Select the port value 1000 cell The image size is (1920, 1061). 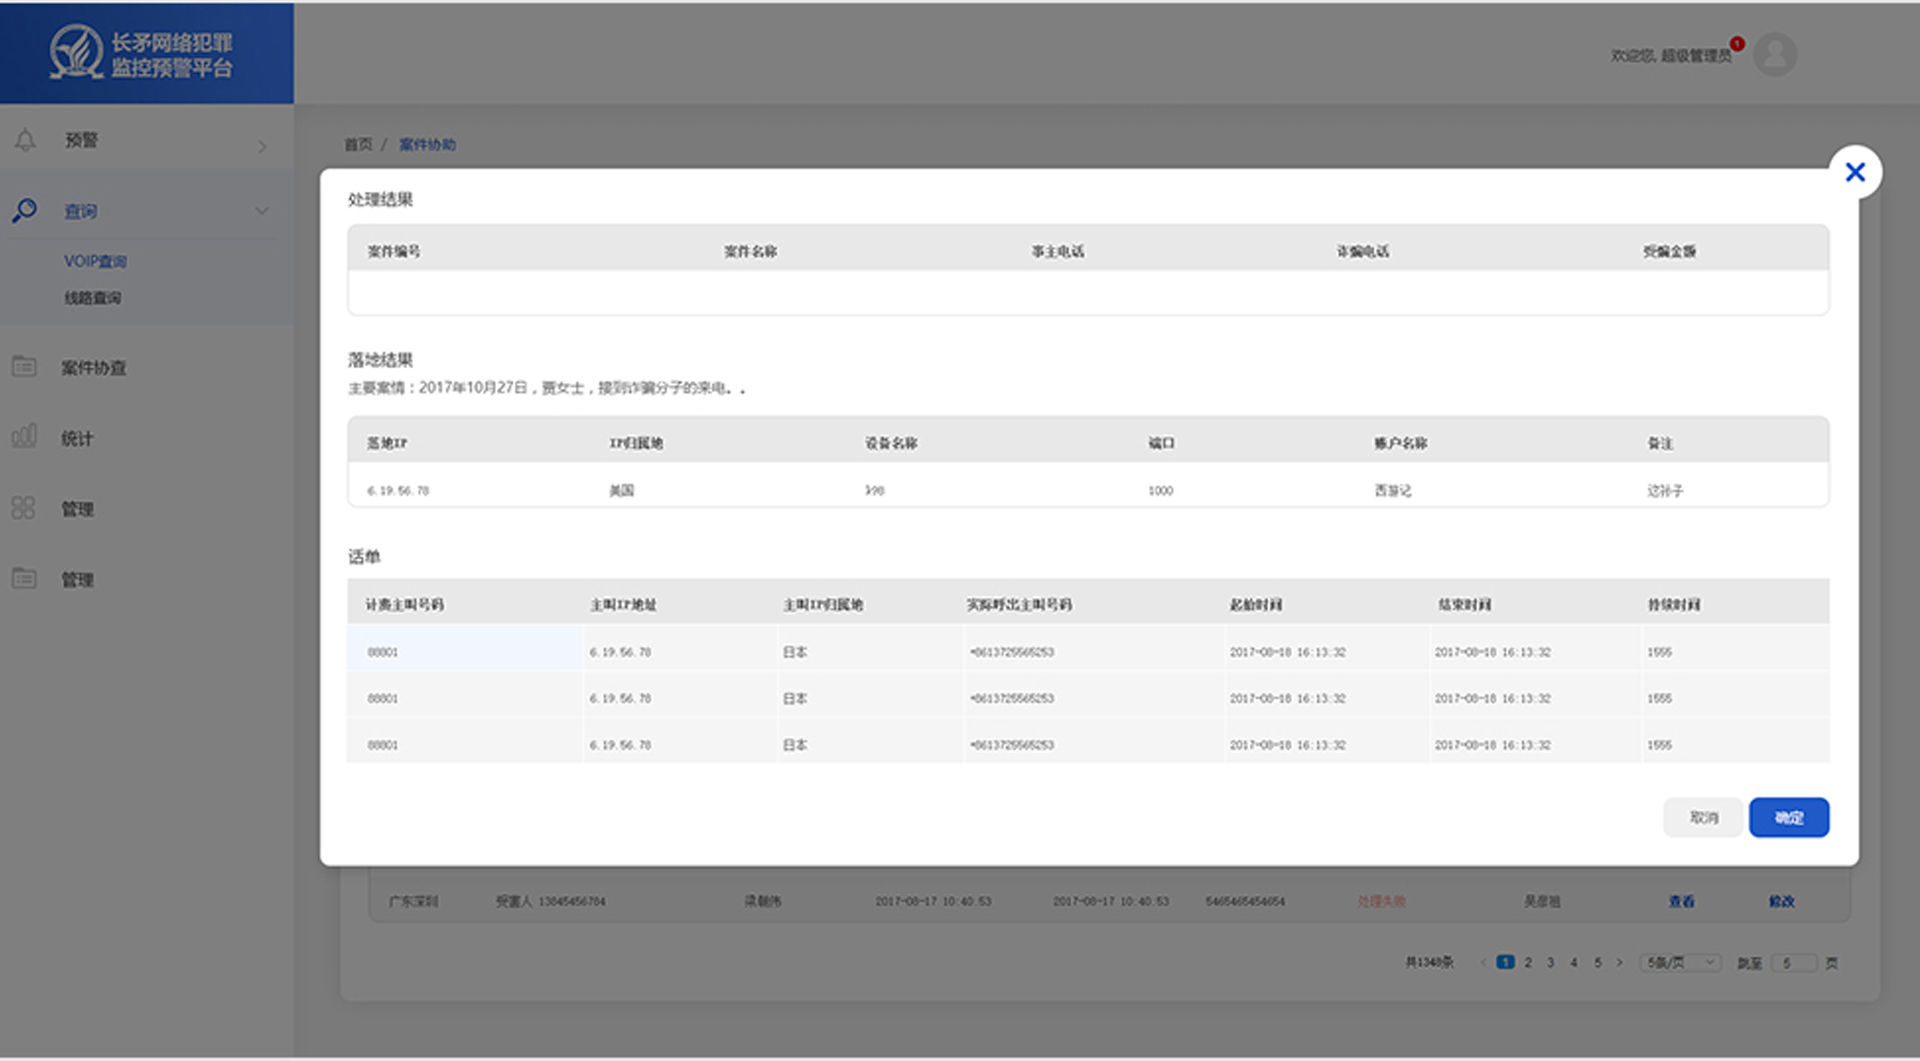tap(1161, 490)
